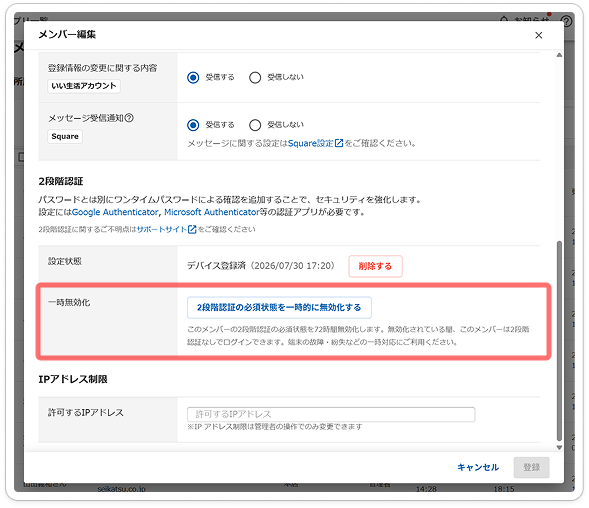Open the サポートサイト link
Screen dimensions: 589x508
click(162, 229)
